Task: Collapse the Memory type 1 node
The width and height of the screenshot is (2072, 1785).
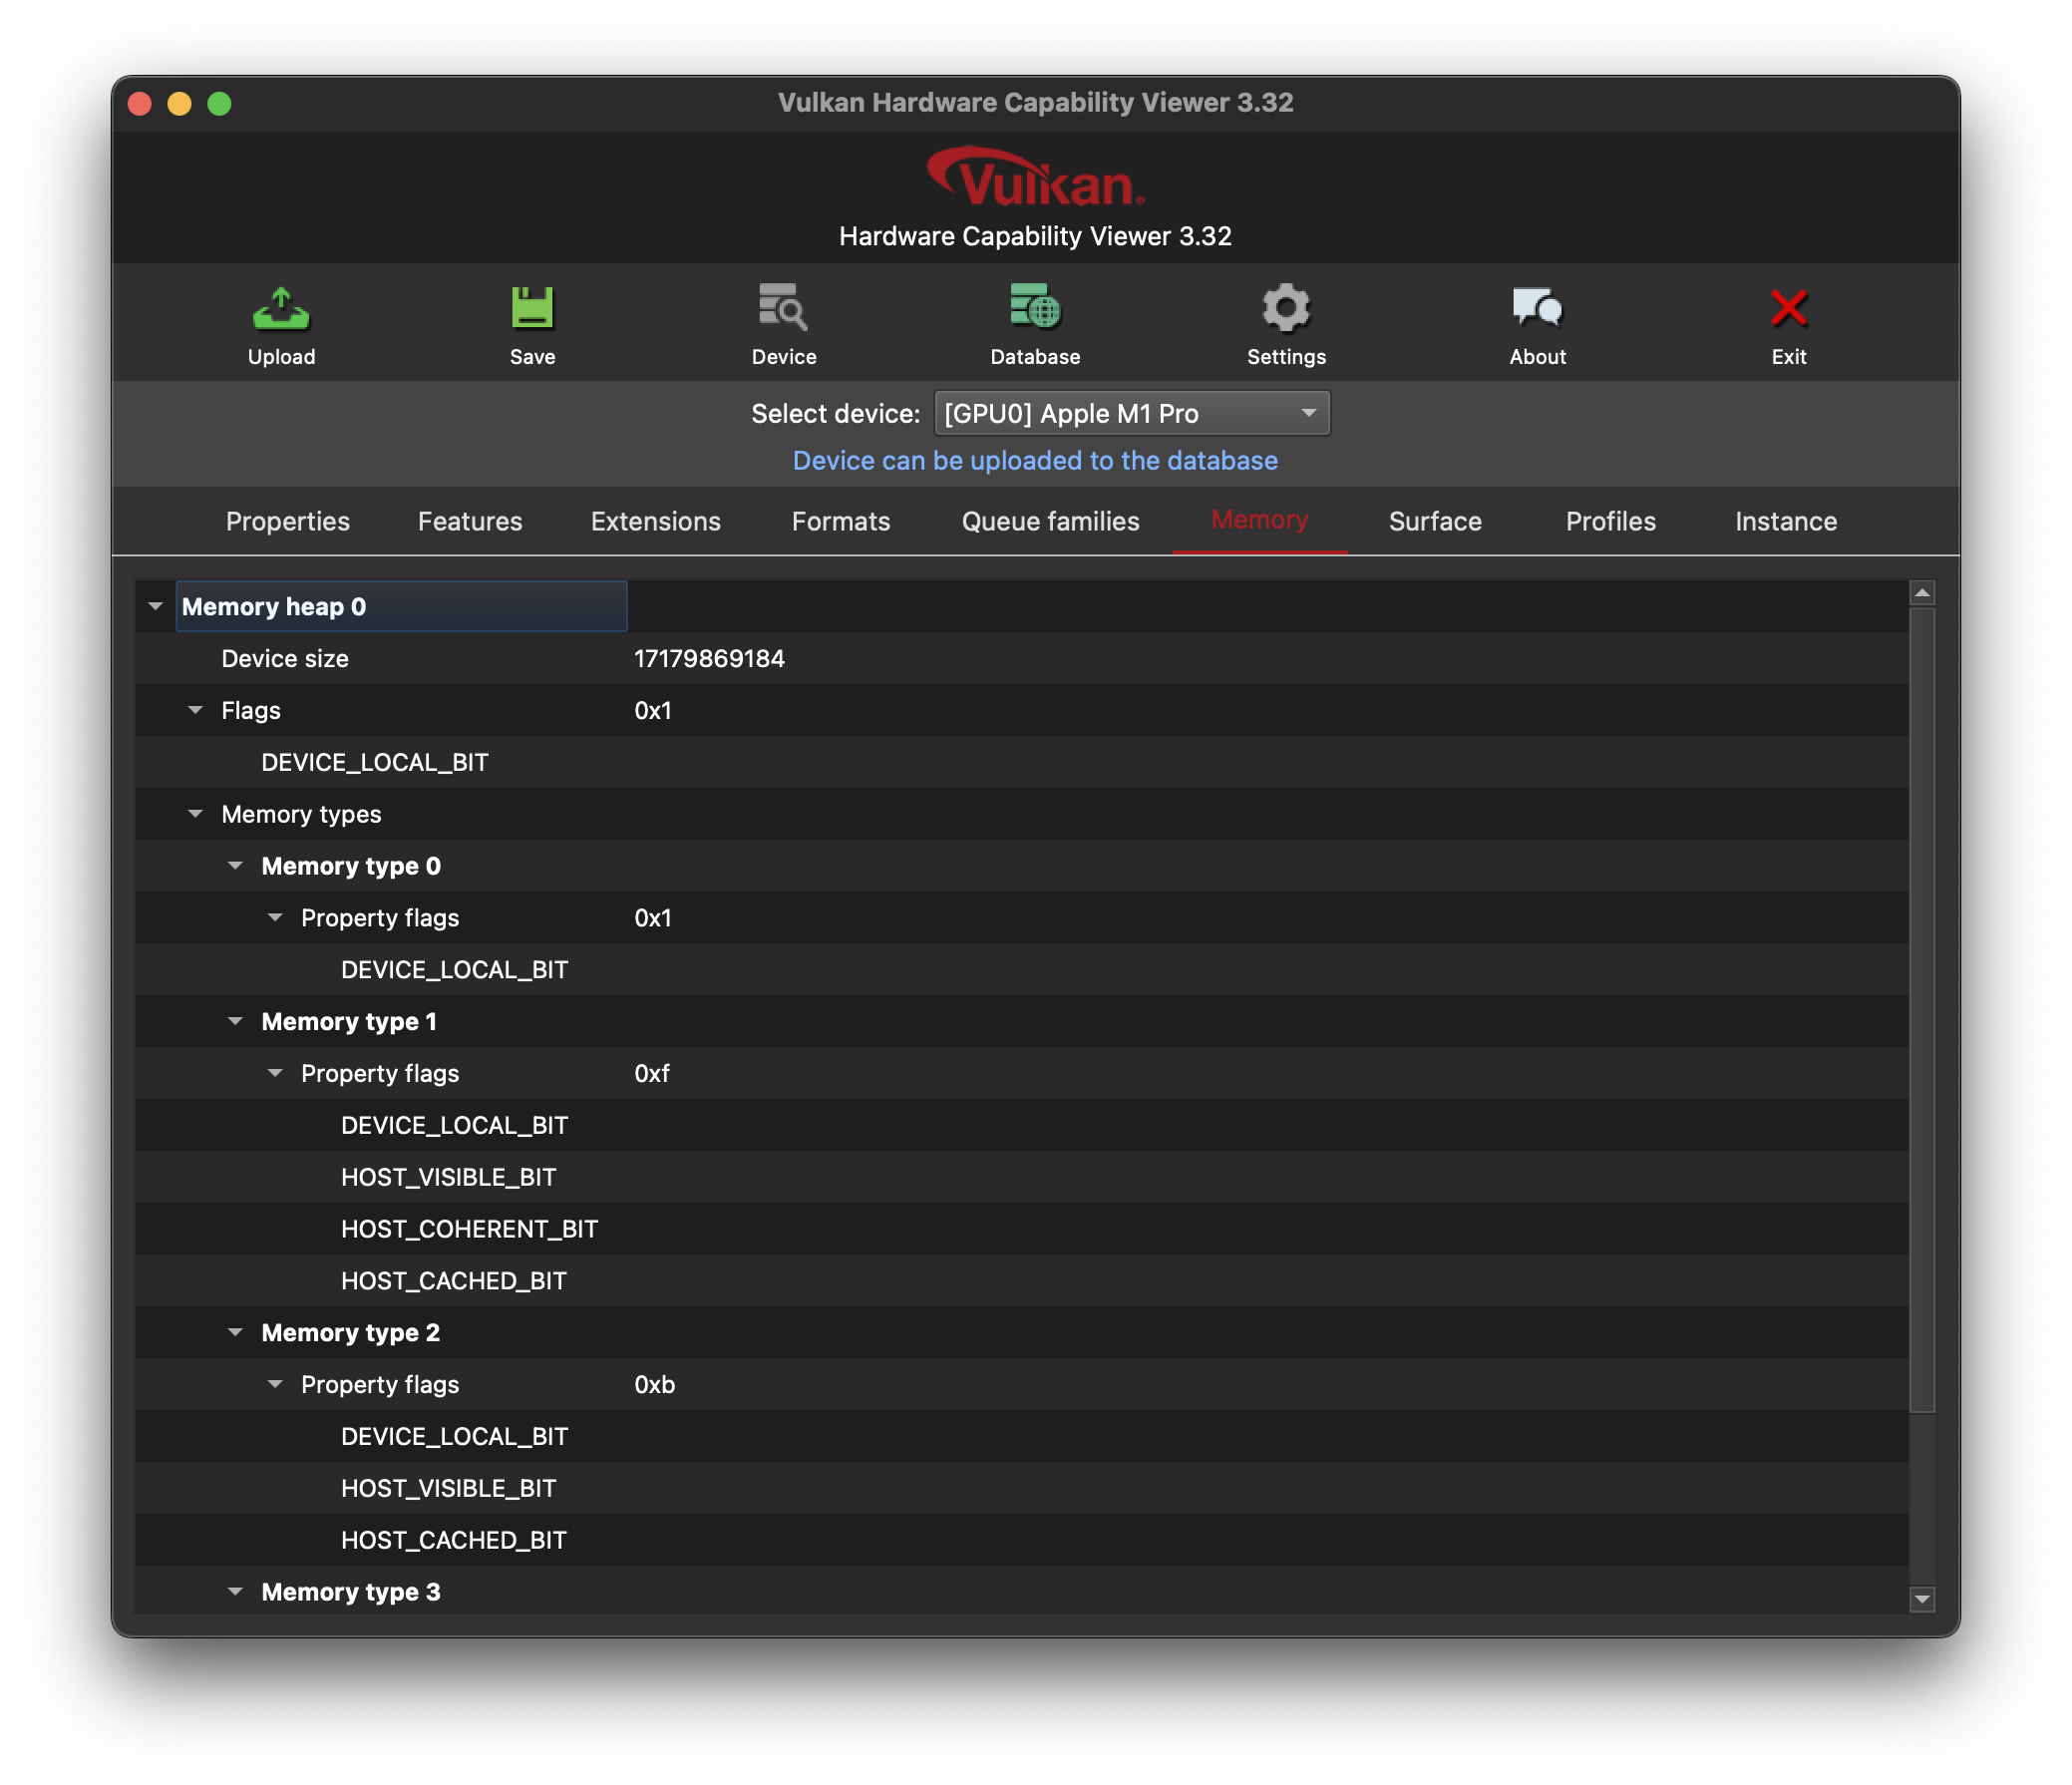Action: [235, 1021]
